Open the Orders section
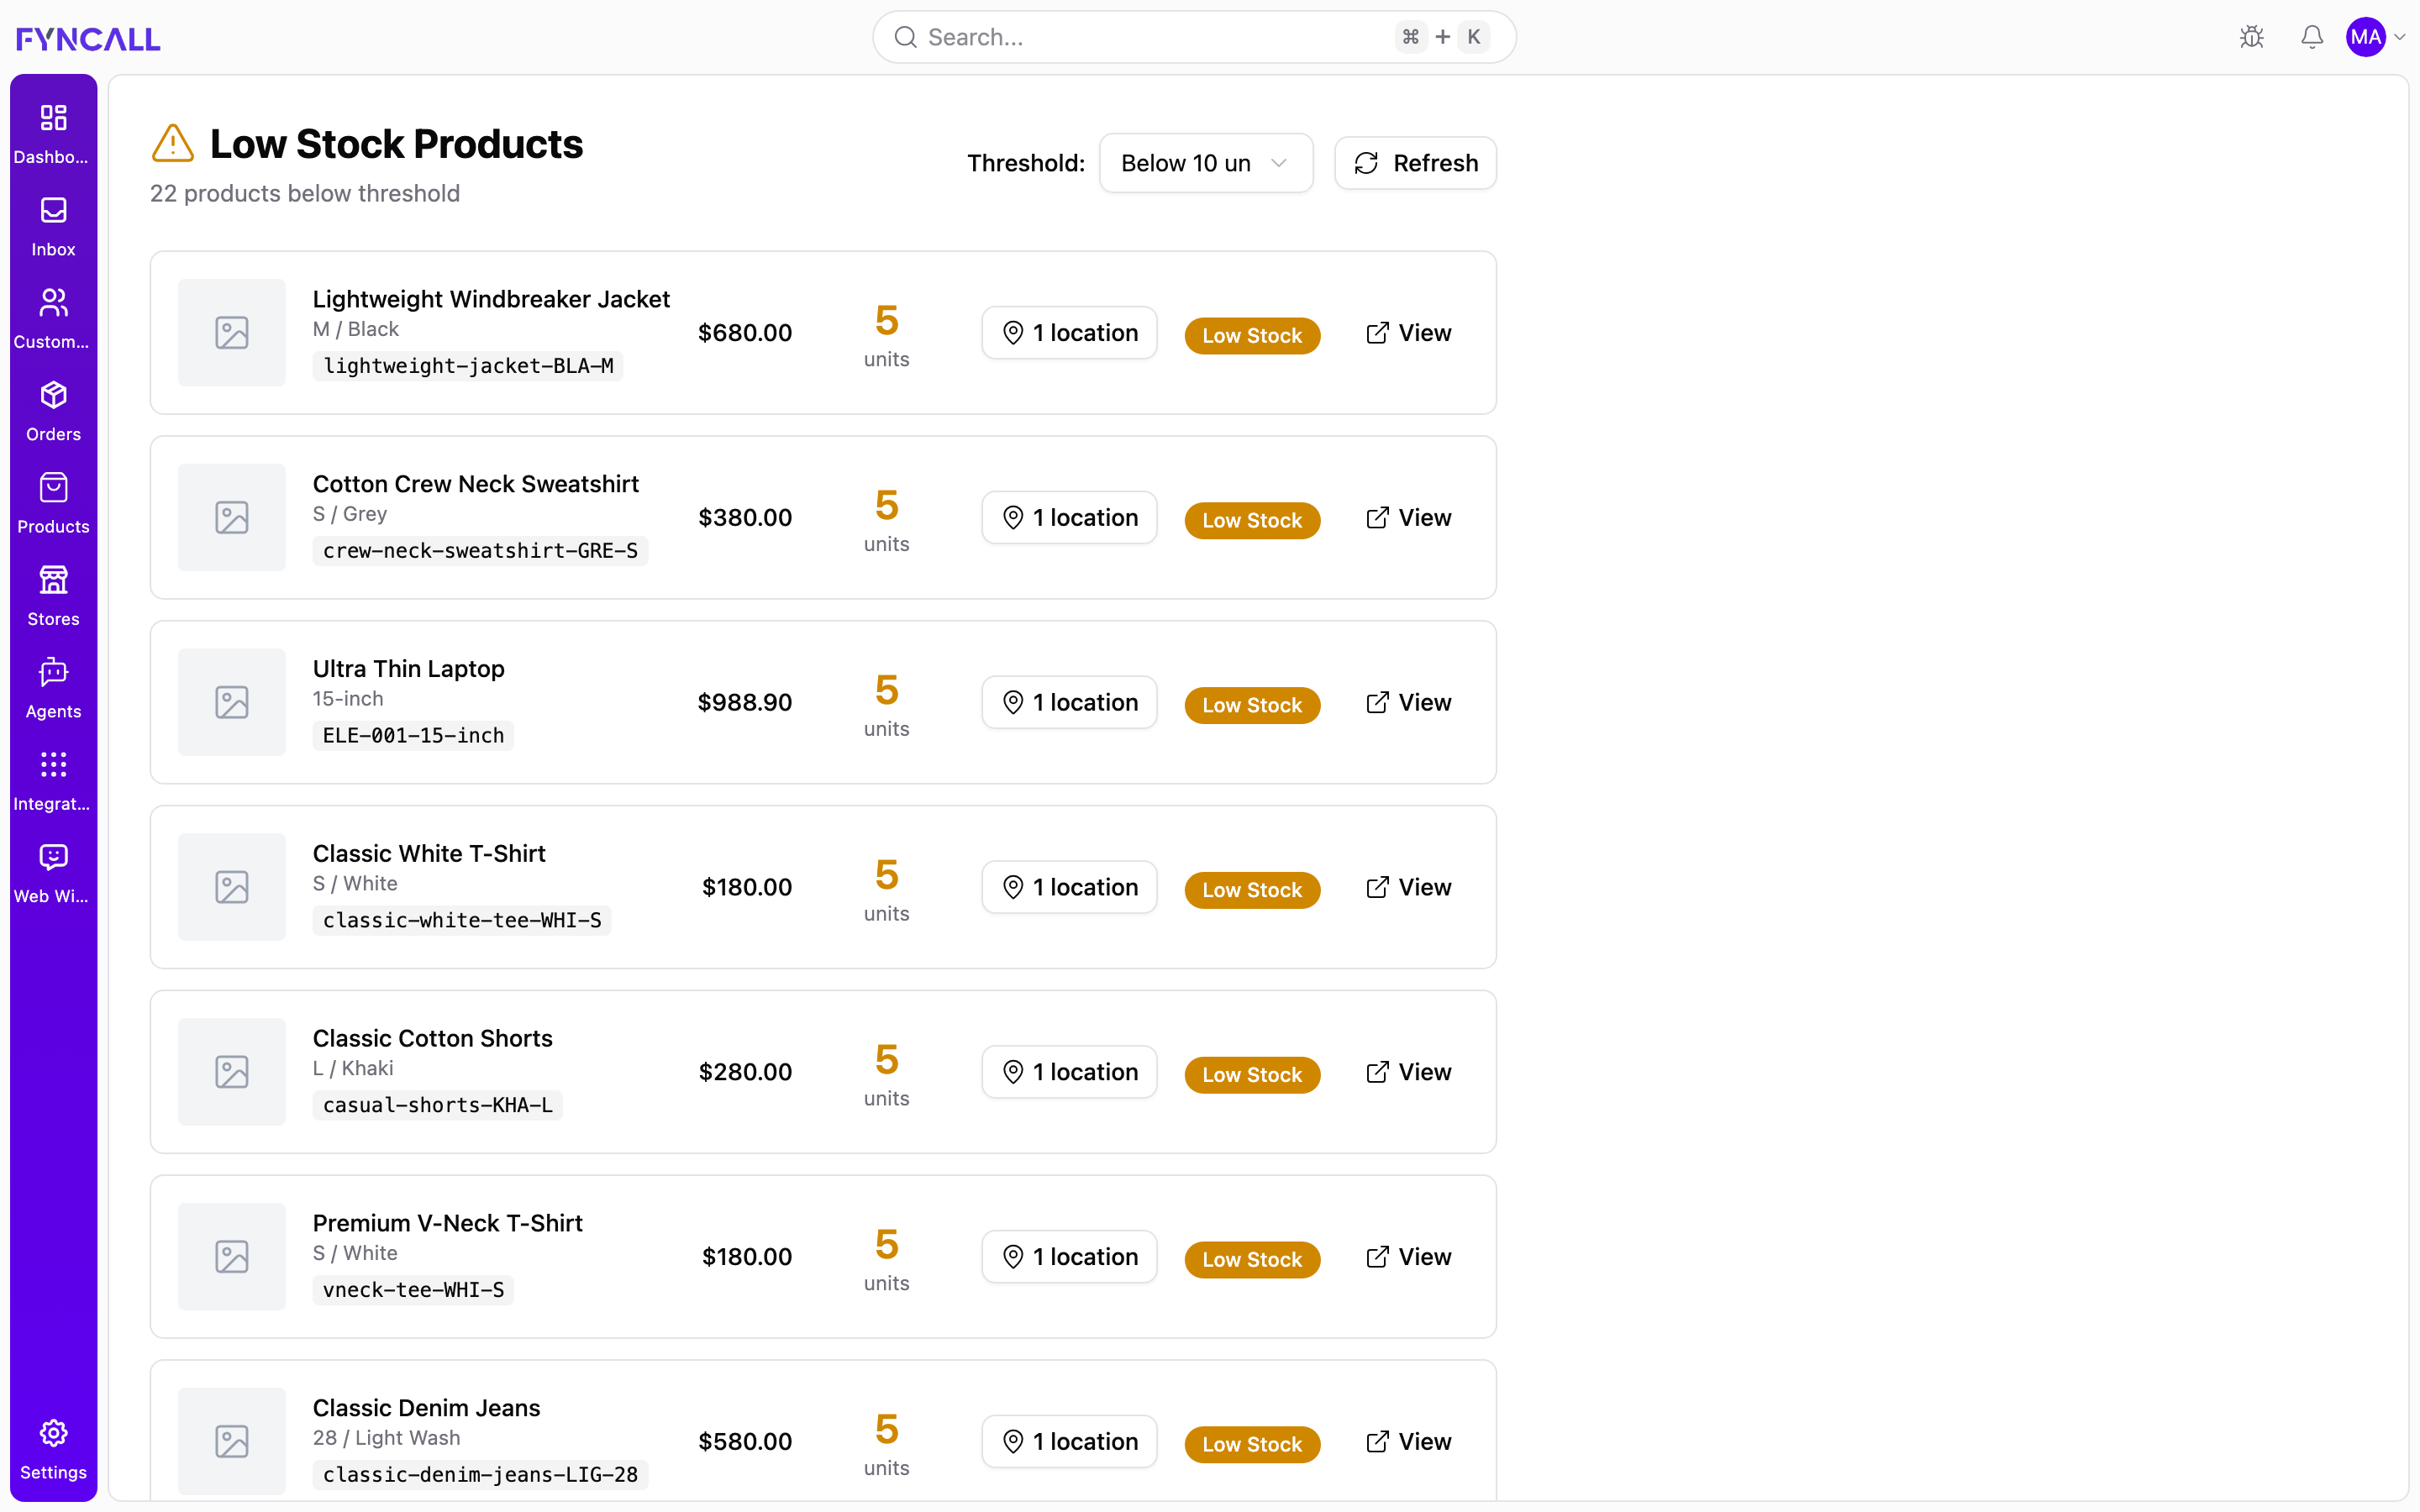Viewport: 2420px width, 1512px height. point(53,411)
